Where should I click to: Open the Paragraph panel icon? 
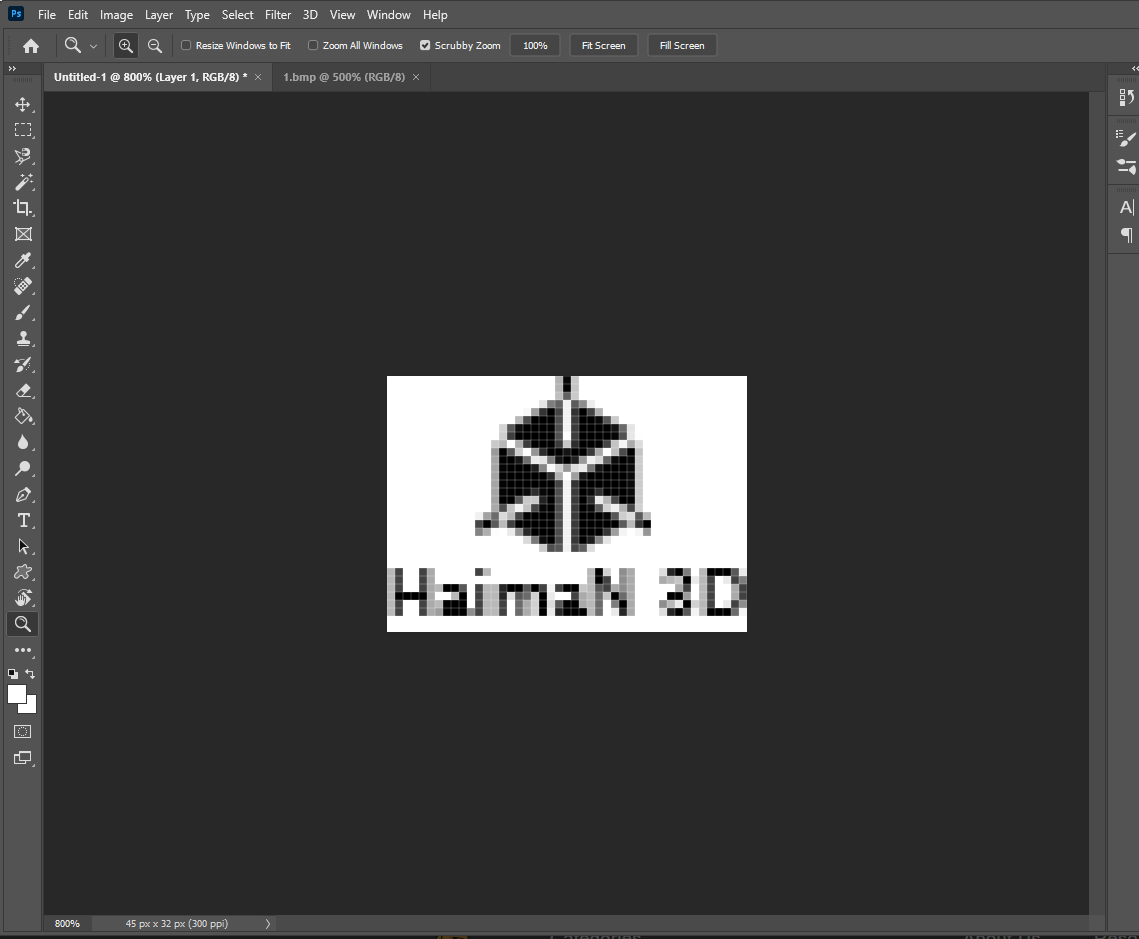coord(1126,235)
